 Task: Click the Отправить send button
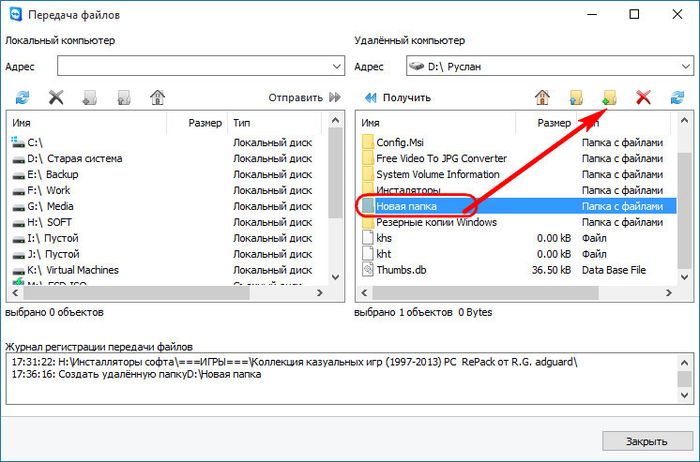point(309,97)
